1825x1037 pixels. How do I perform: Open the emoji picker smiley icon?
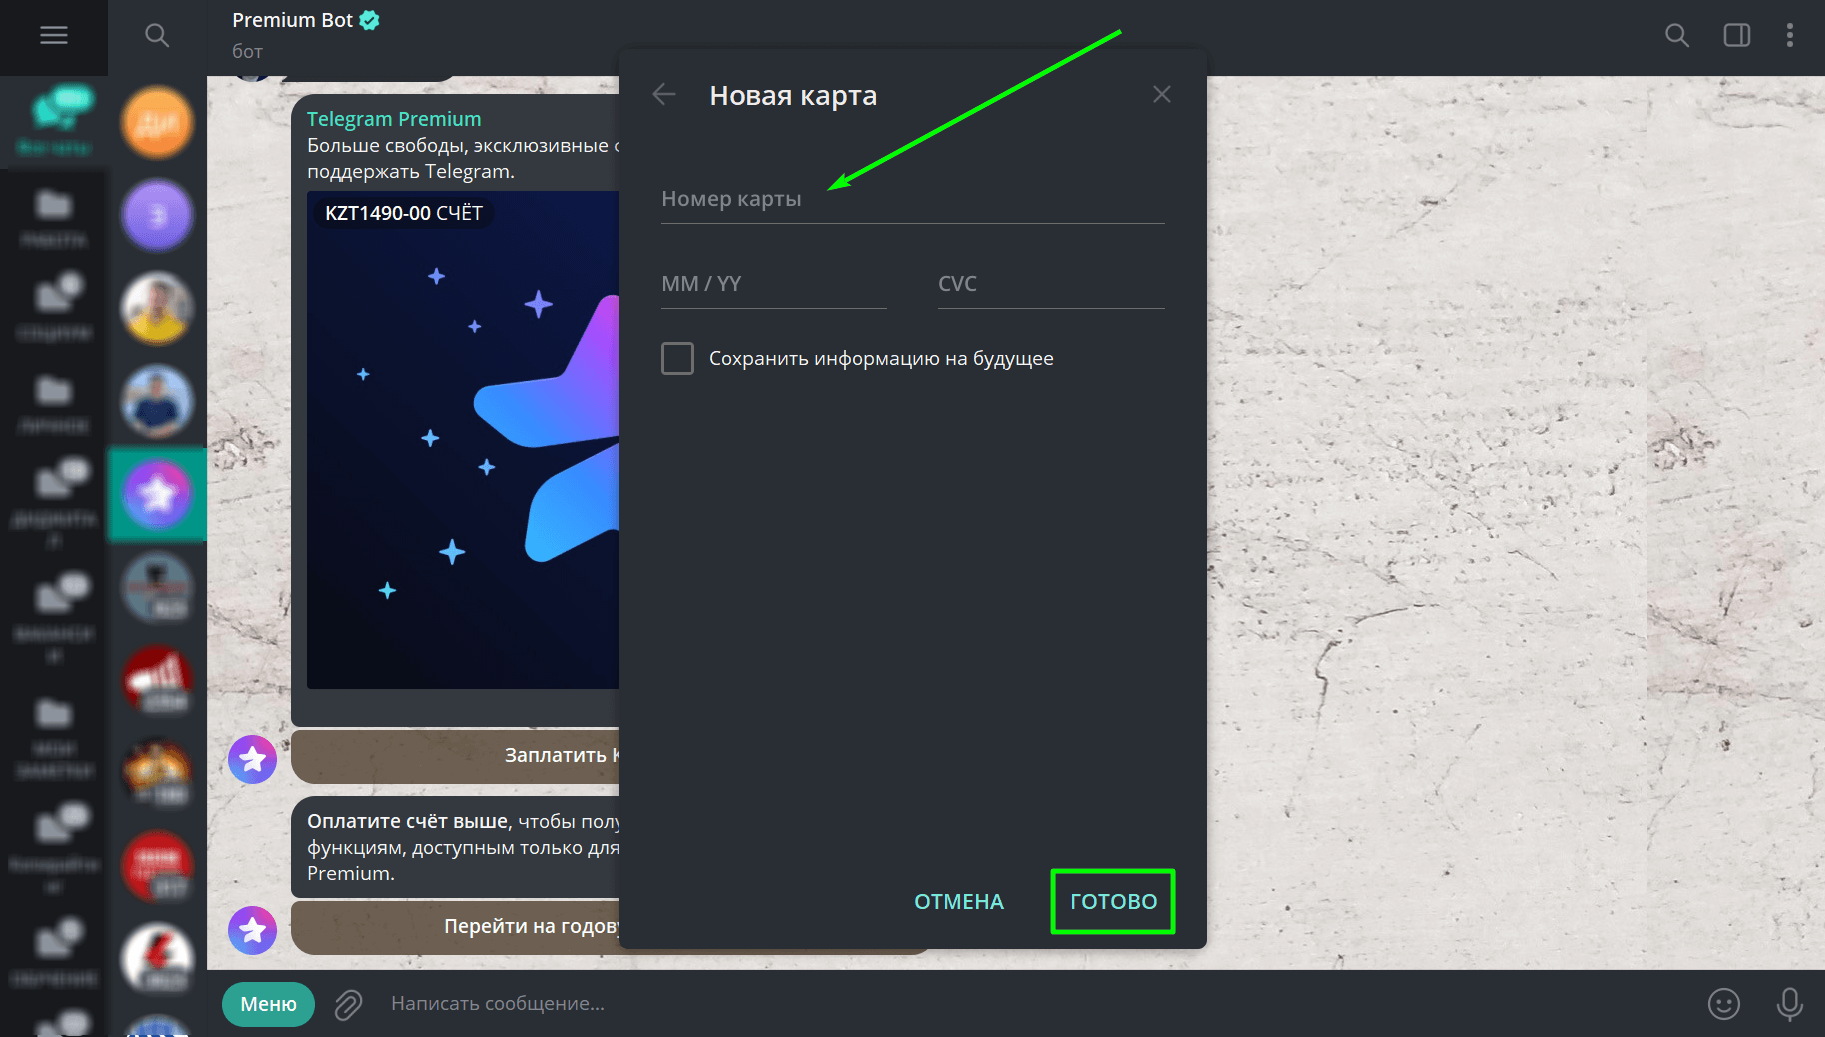coord(1724,1004)
